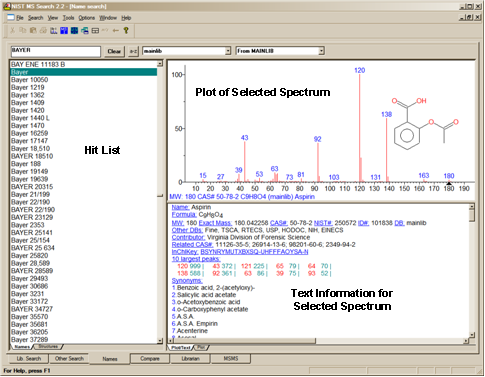Select 'BAYER 20315' in hit list
This screenshot has height=377, width=485.
click(x=83, y=187)
